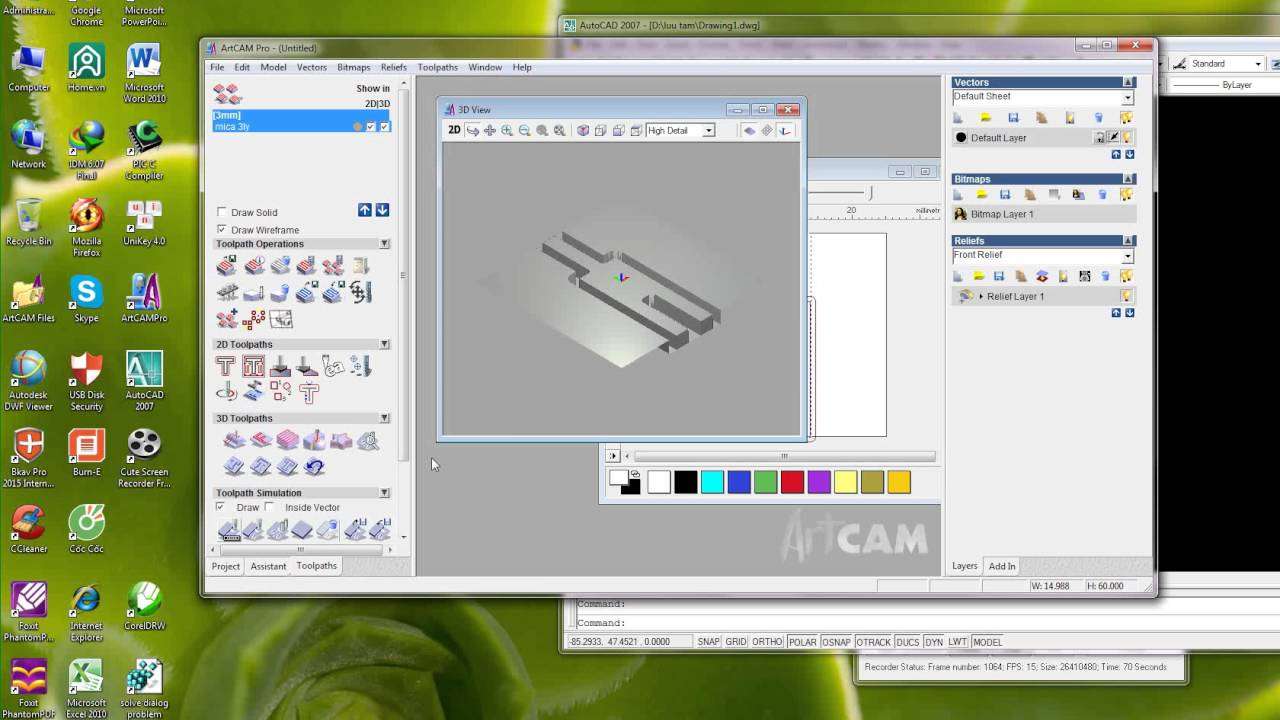
Task: Toggle origin axes display icon in 3D View
Action: coord(785,130)
